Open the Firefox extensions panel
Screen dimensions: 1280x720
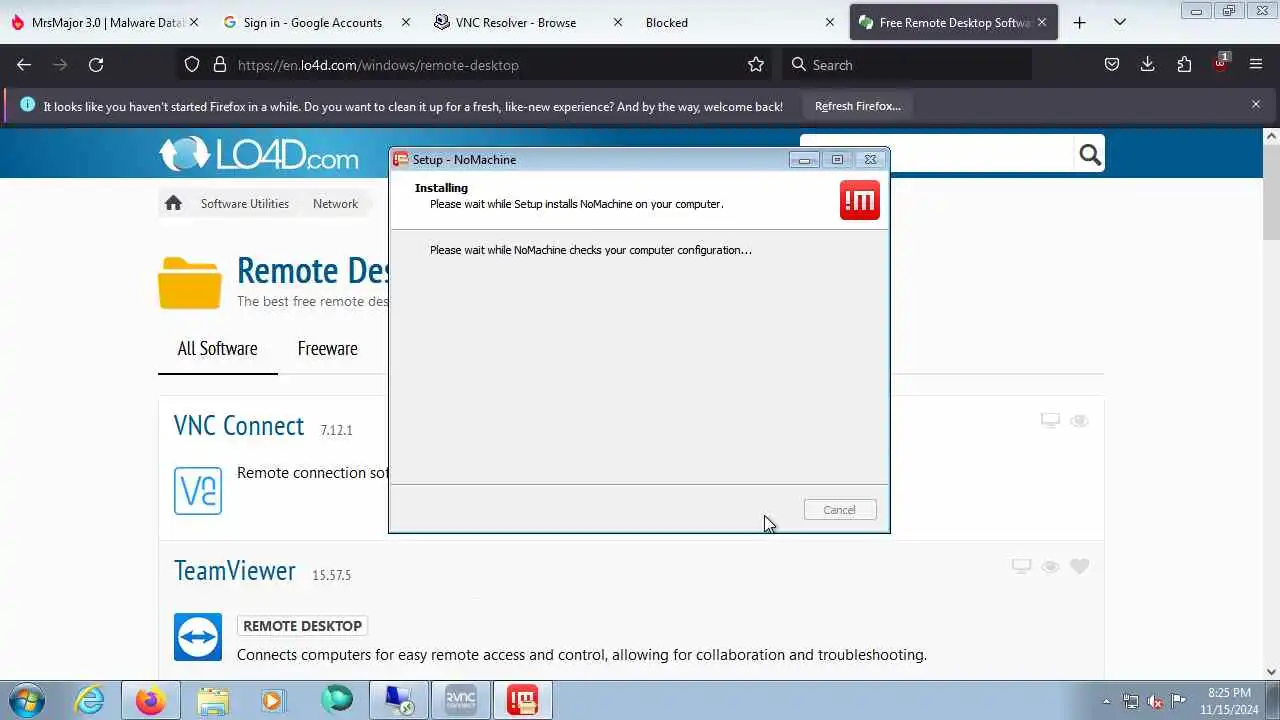[x=1184, y=64]
